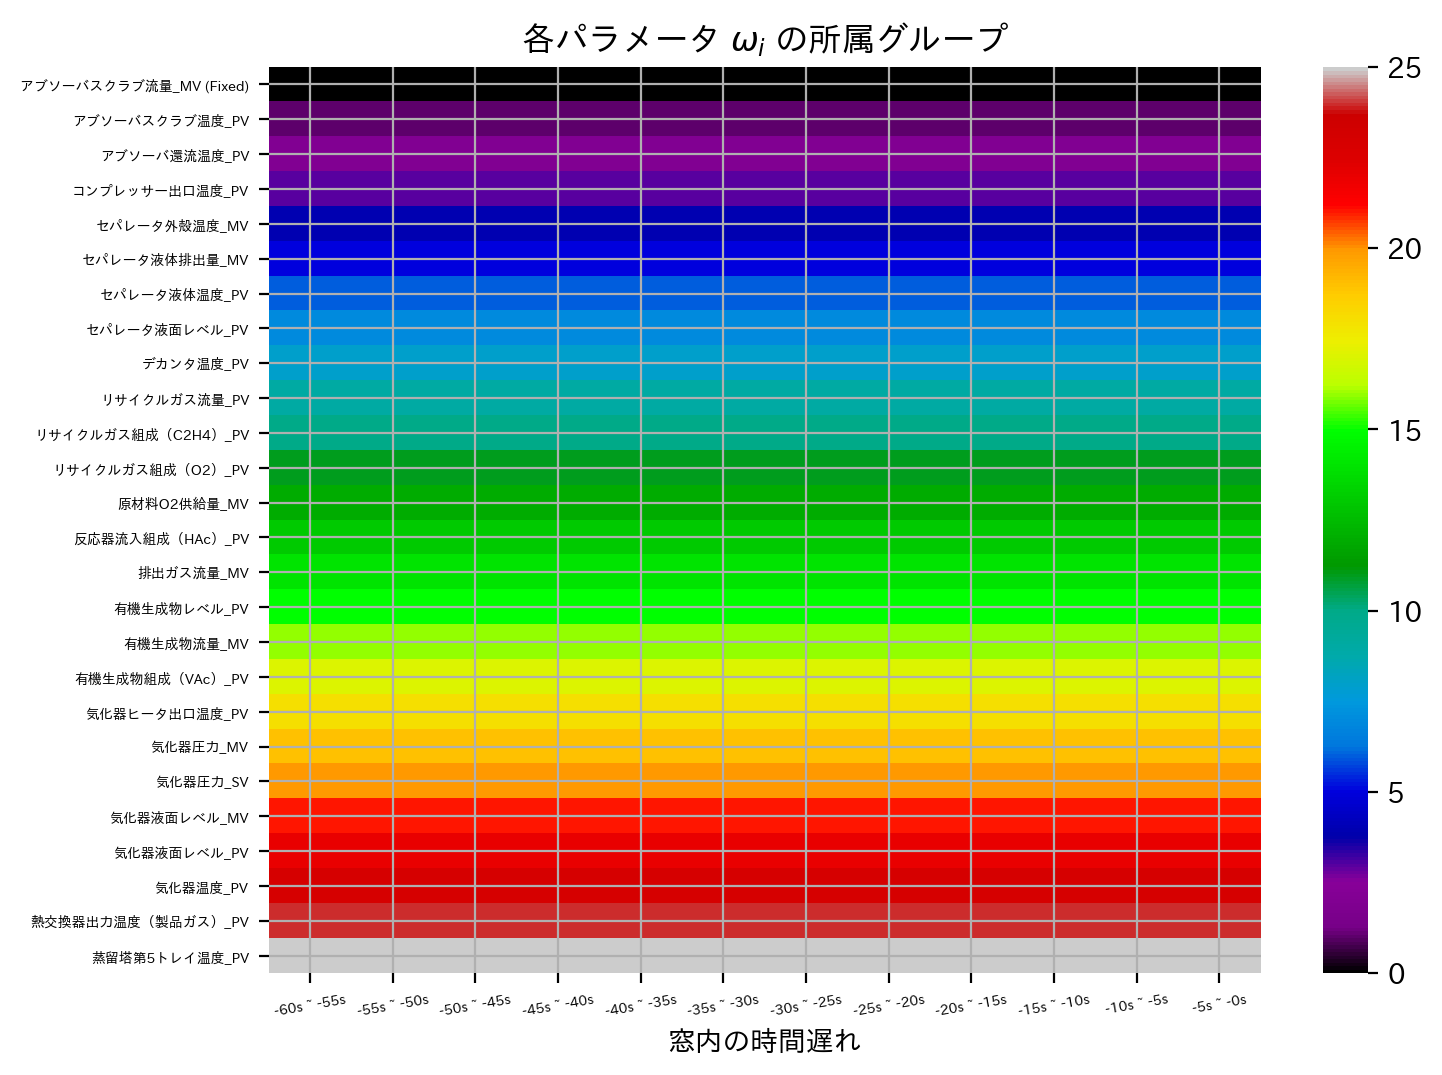Select y-label アブソーバスクラブ温度_PV
The image size is (1442, 1075).
[x=161, y=121]
